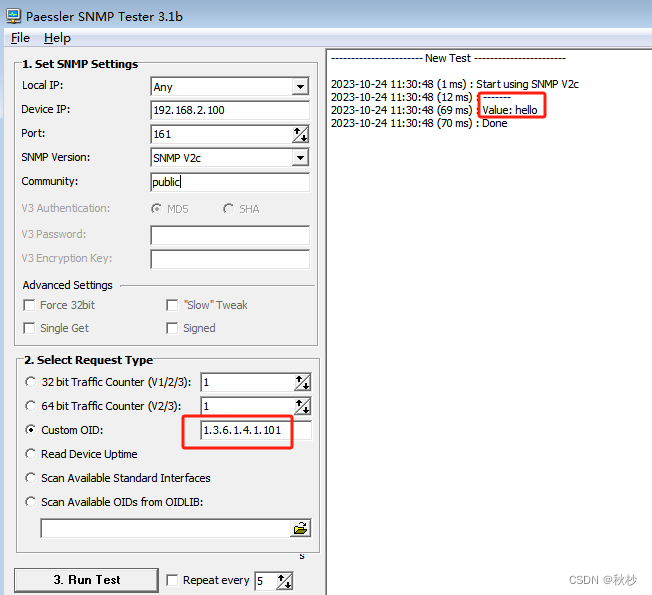Expand the SNMP Version dropdown

[300, 158]
